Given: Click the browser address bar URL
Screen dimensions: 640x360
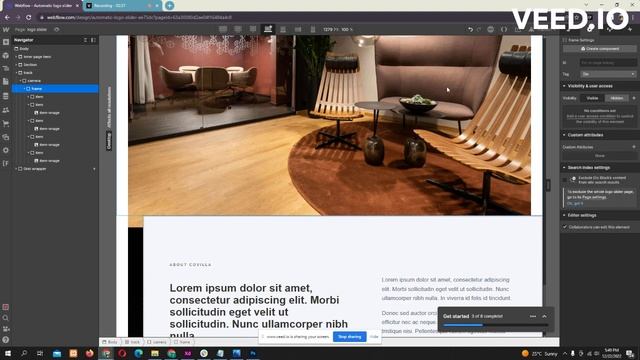Looking at the screenshot, I should pyautogui.click(x=139, y=18).
